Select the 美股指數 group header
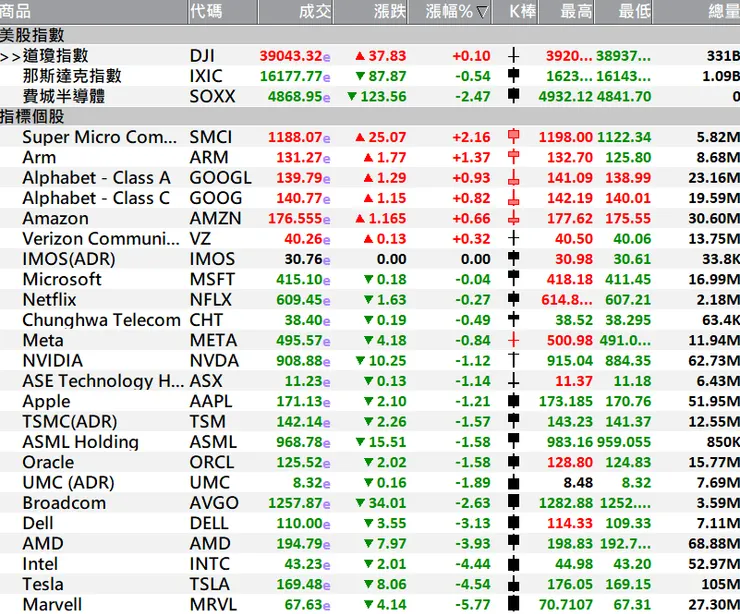The height and width of the screenshot is (614, 740). click(x=370, y=35)
